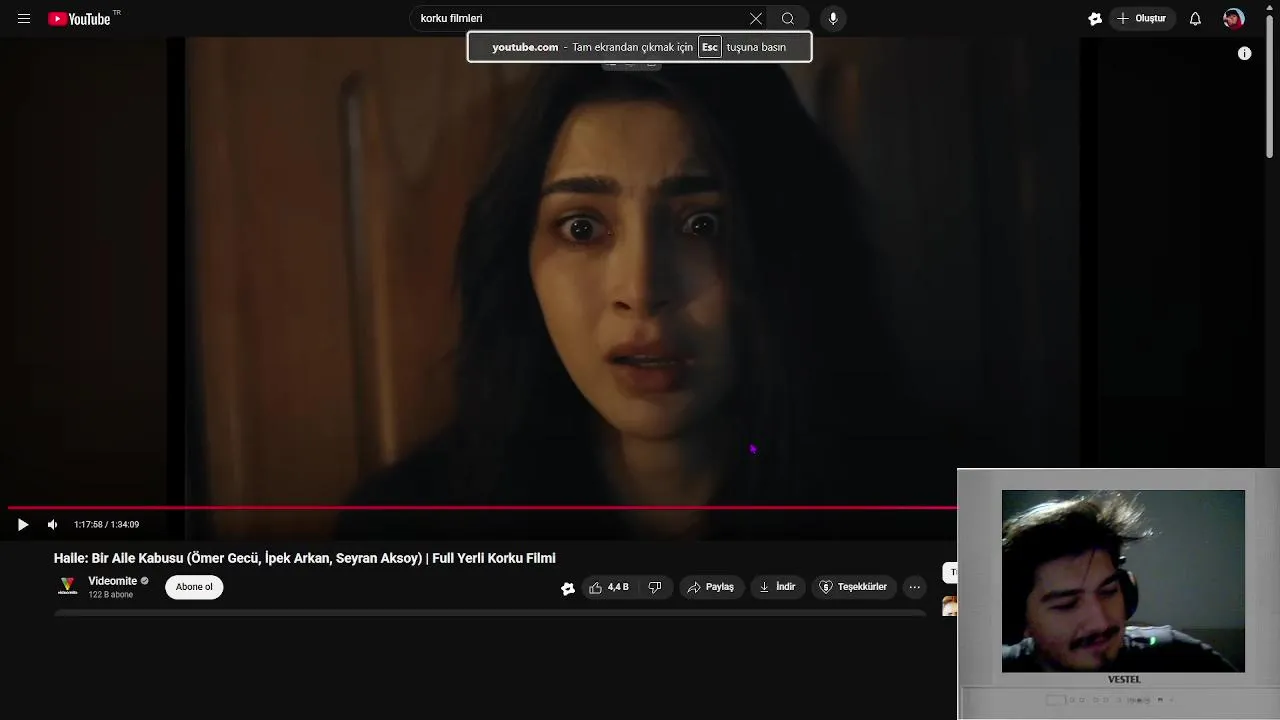Dislike the video with thumbs down
The width and height of the screenshot is (1280, 720).
coord(655,587)
